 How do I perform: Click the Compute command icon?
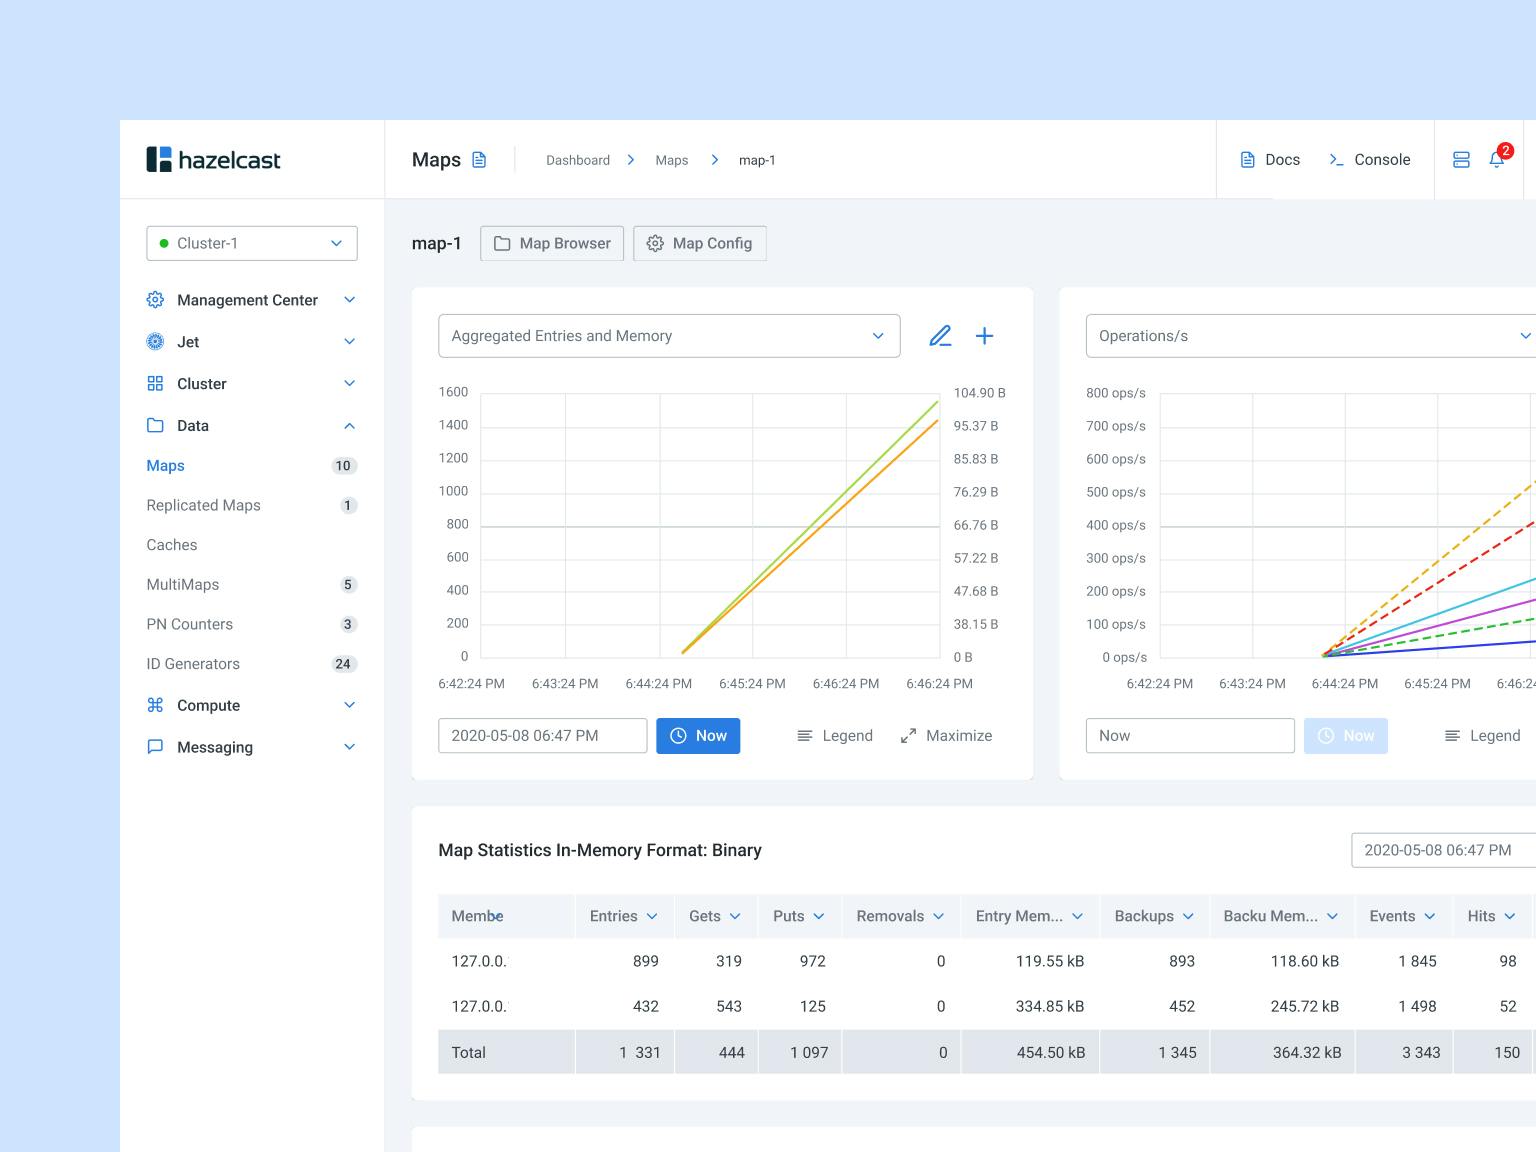[155, 705]
